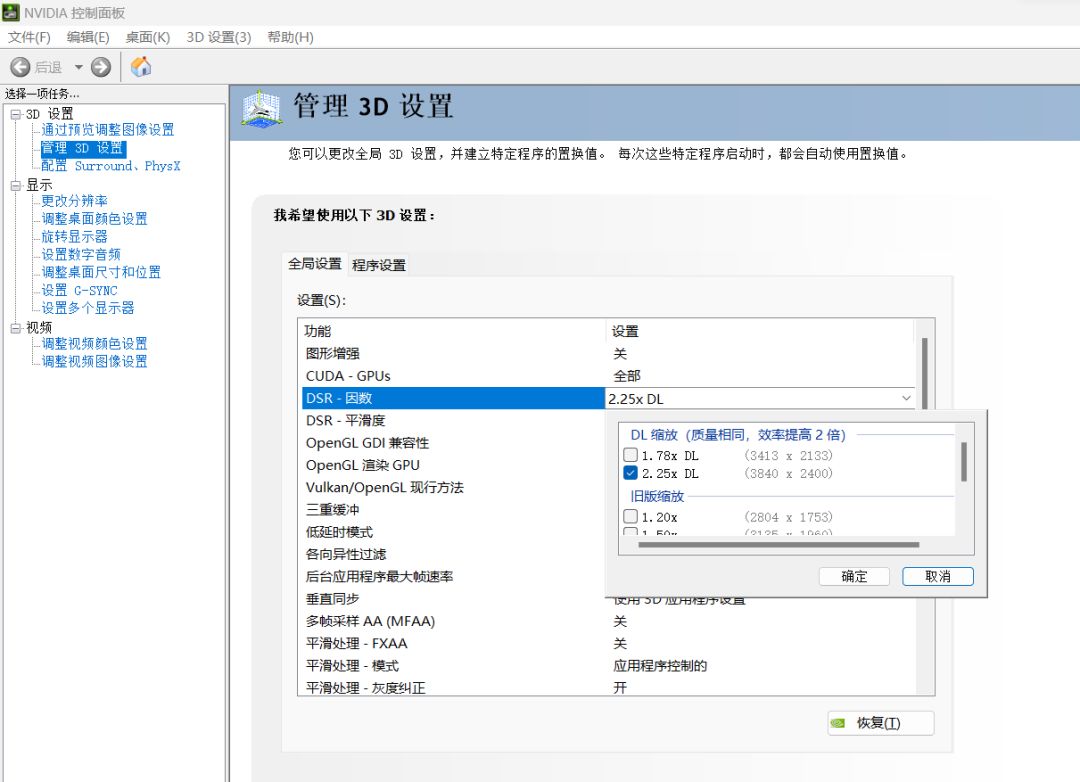This screenshot has height=782, width=1080.
Task: Collapse the 3D 设置 tree node
Action: coord(15,114)
